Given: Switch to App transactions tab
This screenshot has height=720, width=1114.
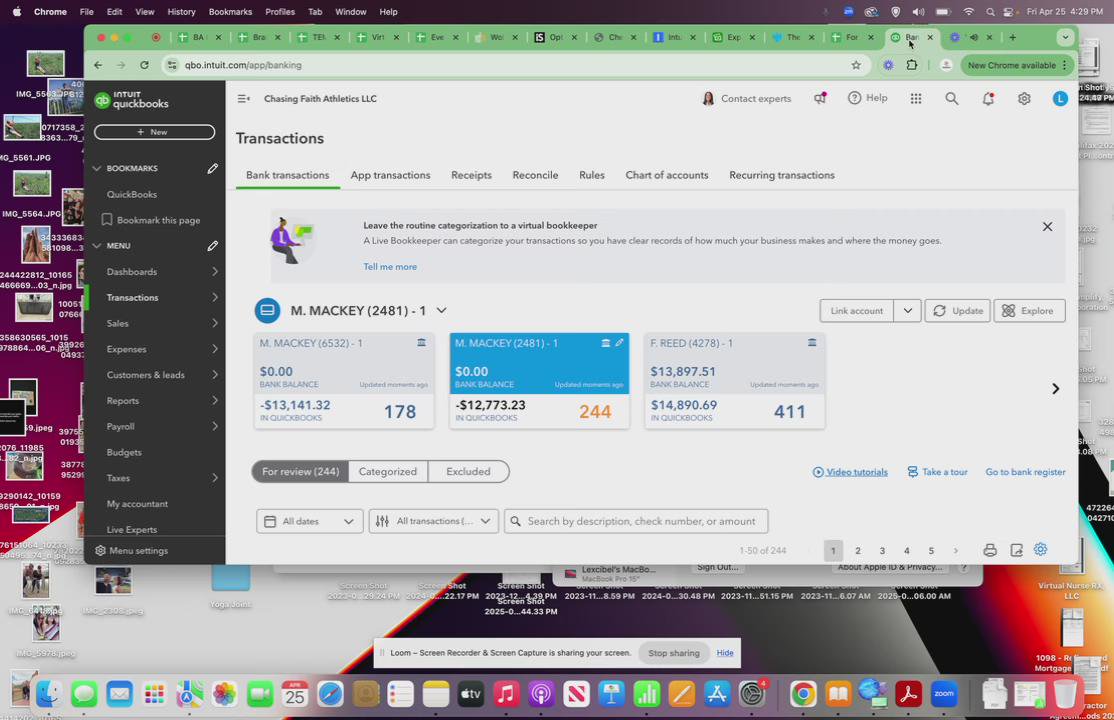Looking at the screenshot, I should click(x=390, y=176).
